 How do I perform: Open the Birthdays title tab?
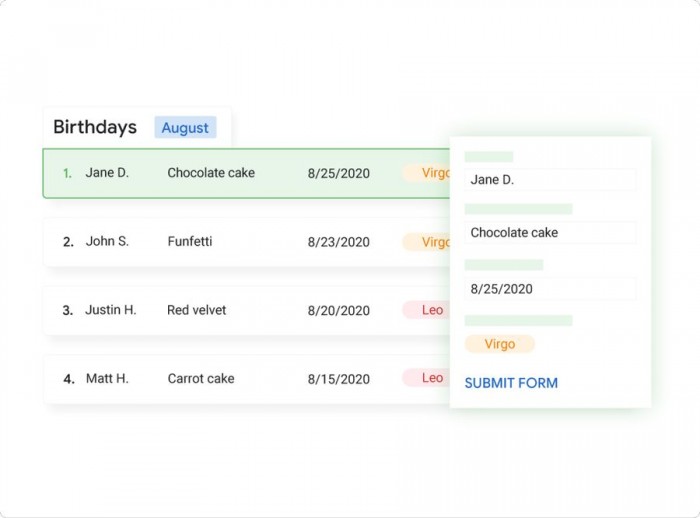click(95, 127)
